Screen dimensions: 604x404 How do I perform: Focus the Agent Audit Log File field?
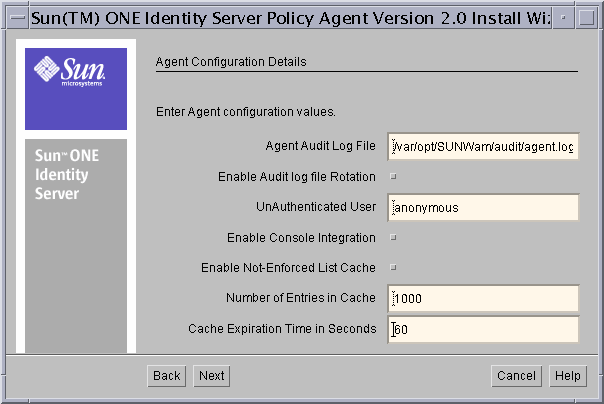click(x=483, y=146)
